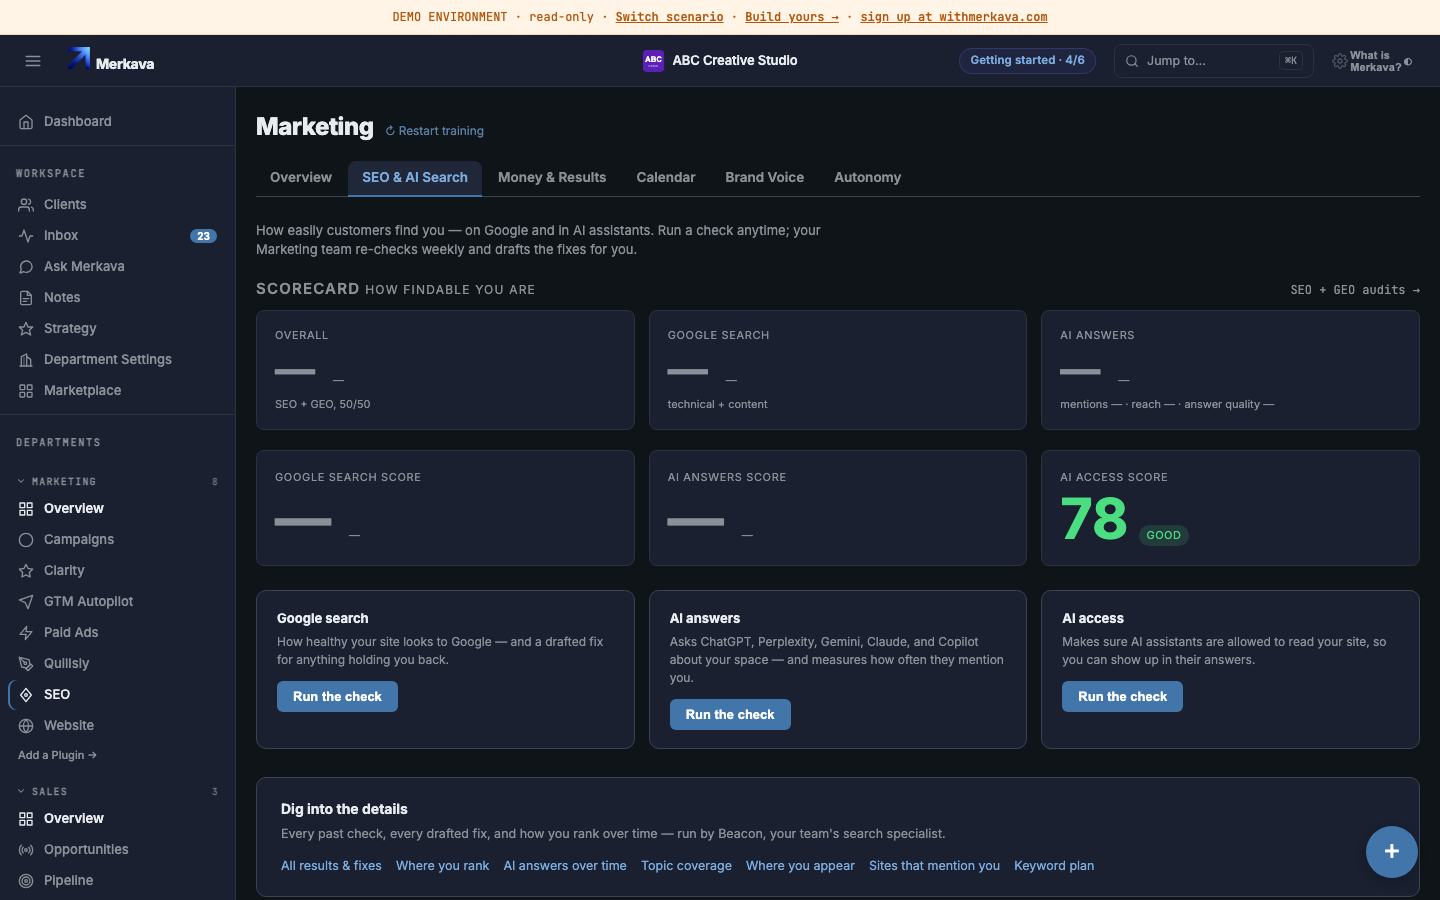Image resolution: width=1440 pixels, height=900 pixels.
Task: Click Switch scenario in the demo banner
Action: click(669, 17)
